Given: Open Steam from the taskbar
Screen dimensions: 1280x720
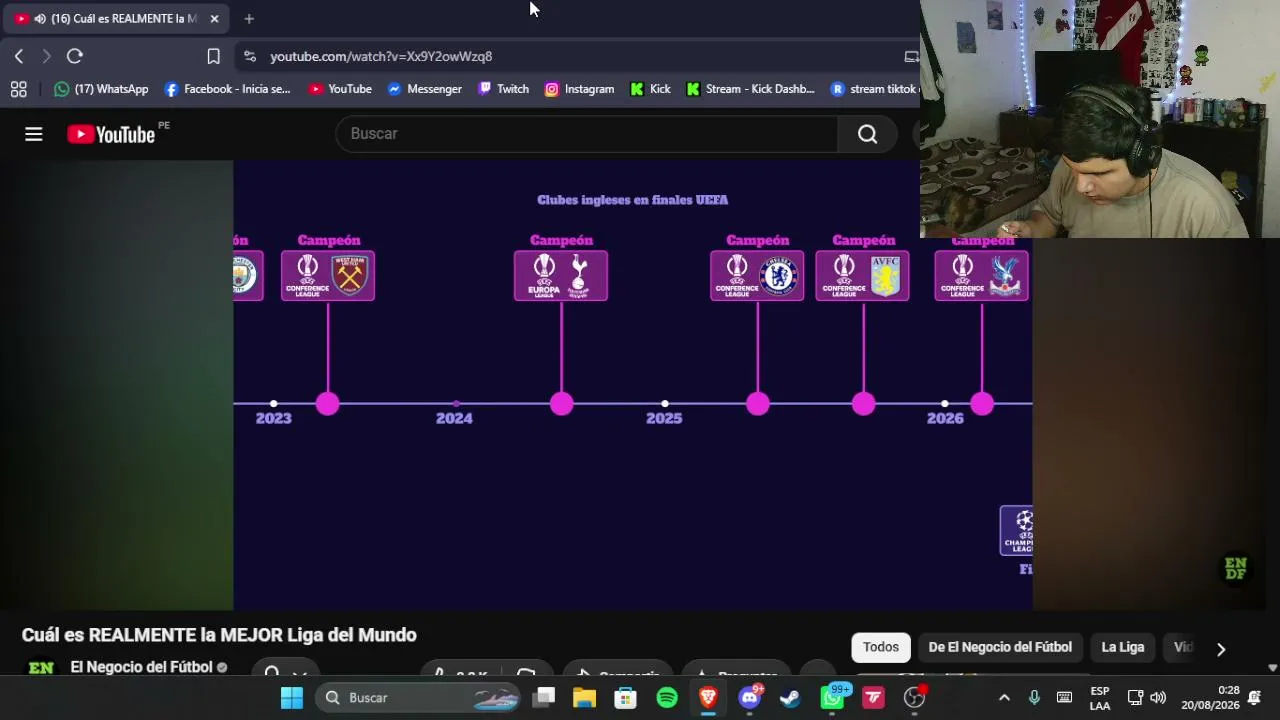Looking at the screenshot, I should [x=790, y=698].
